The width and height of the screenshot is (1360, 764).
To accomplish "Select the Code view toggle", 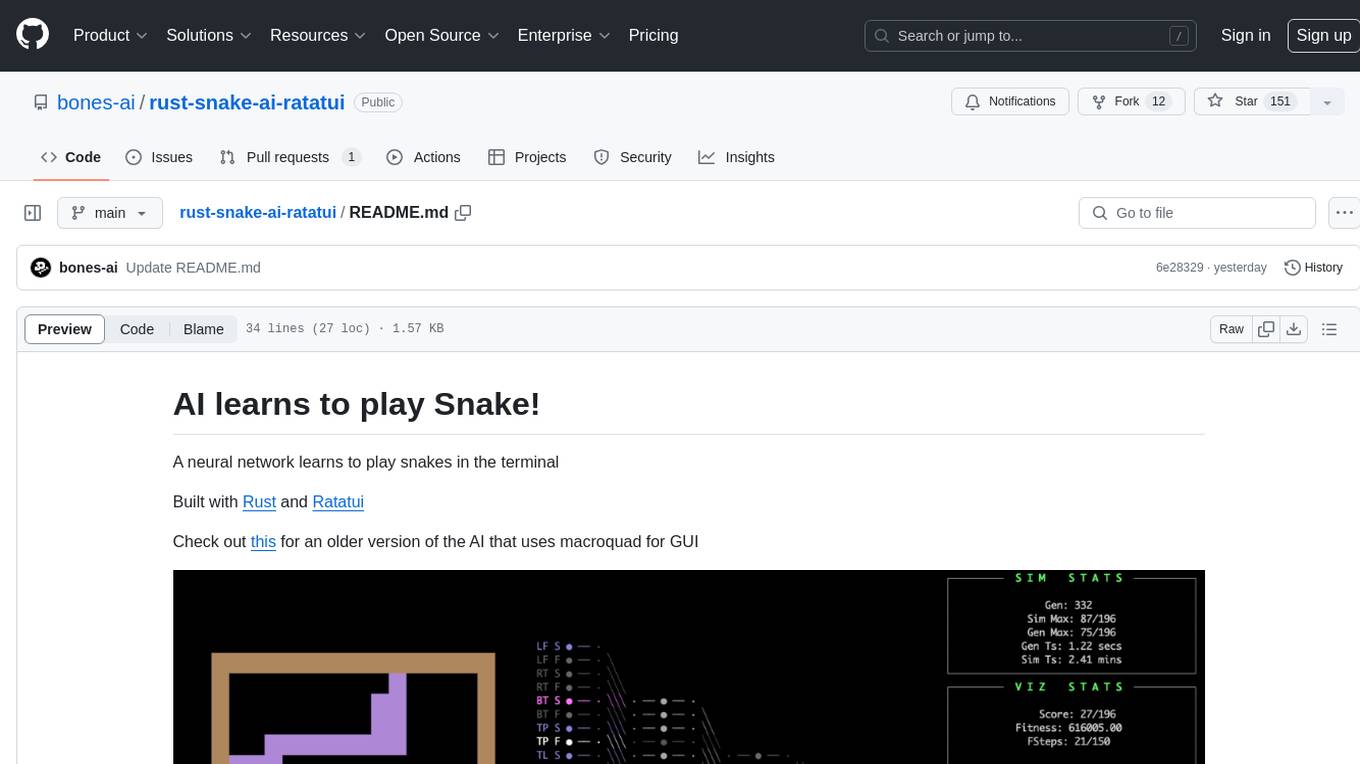I will [x=137, y=329].
